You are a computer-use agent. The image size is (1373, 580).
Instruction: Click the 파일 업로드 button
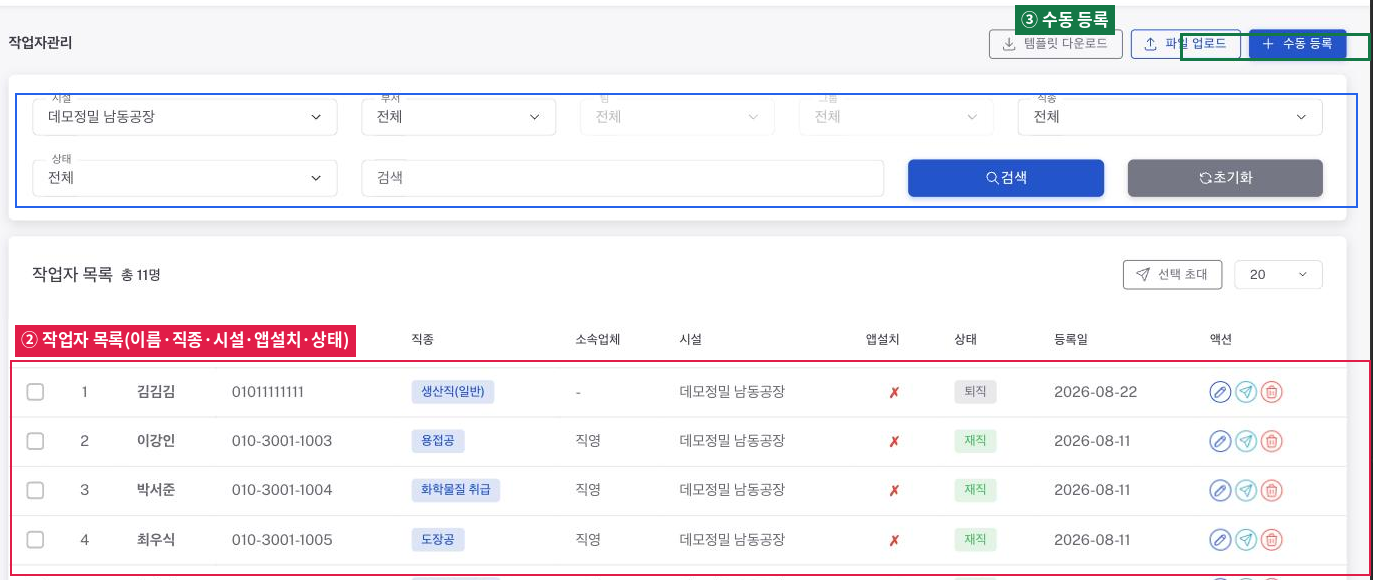[1186, 44]
